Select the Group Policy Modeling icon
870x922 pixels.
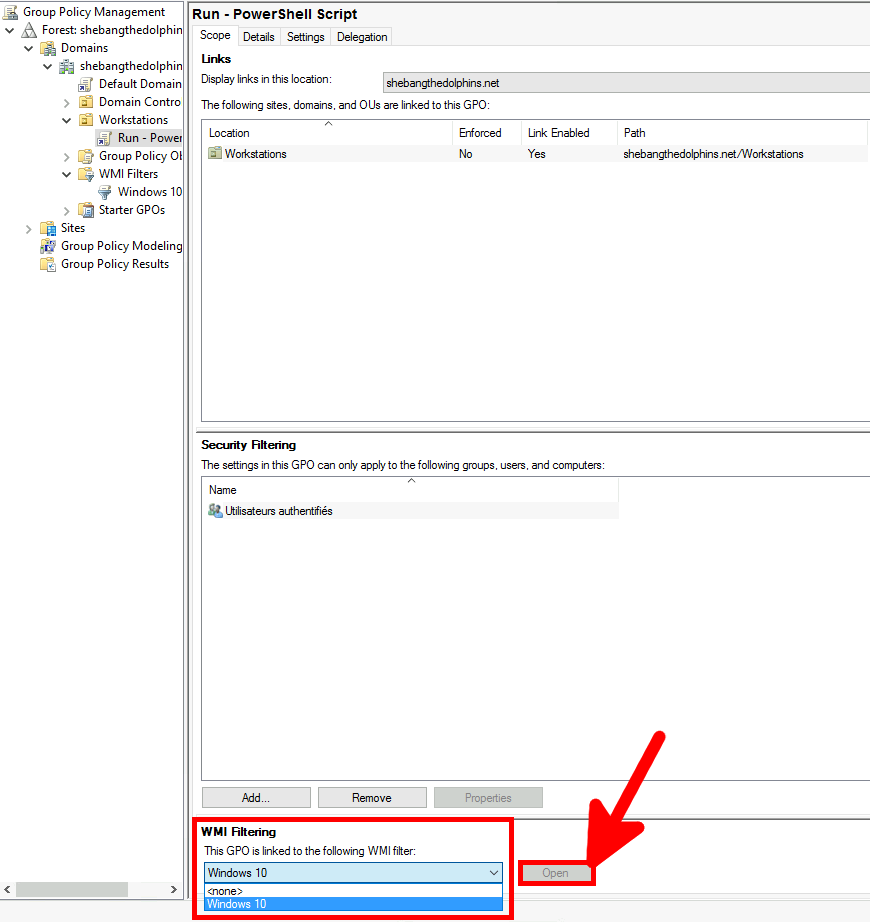pos(48,245)
